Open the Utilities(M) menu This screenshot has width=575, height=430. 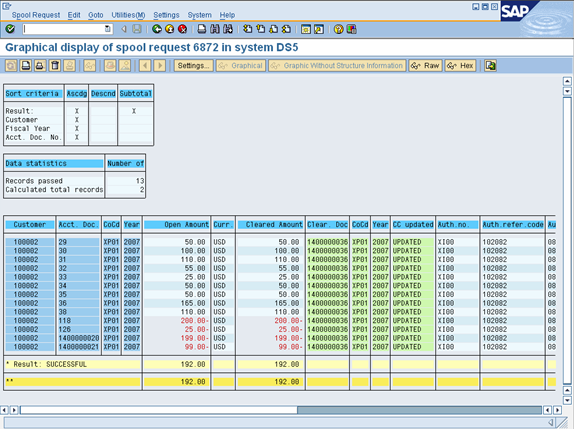pos(128,15)
